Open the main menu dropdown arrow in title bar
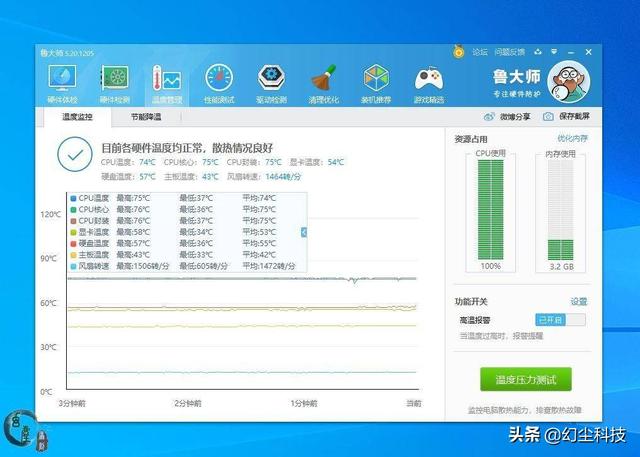 coord(554,52)
